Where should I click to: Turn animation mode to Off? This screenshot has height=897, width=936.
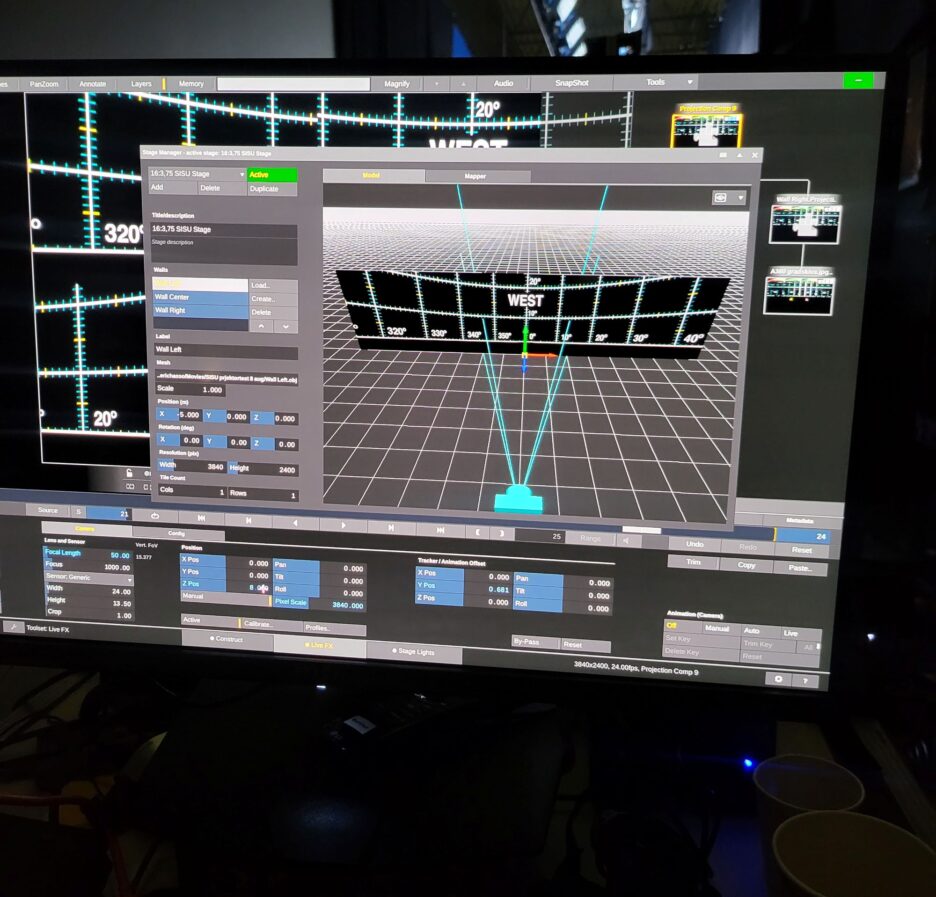pos(678,626)
